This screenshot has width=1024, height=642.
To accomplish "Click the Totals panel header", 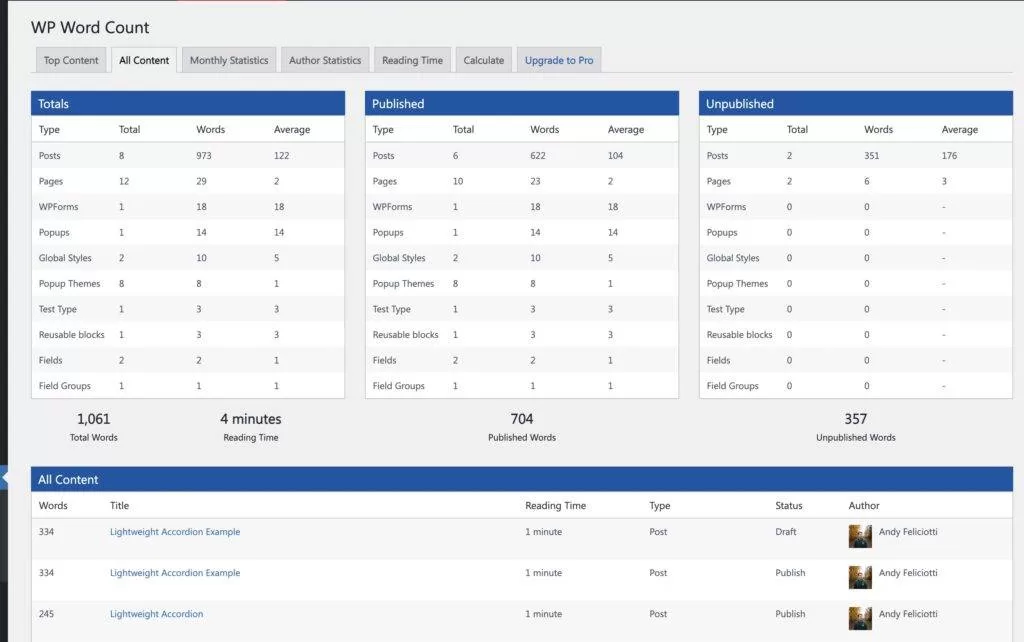I will pyautogui.click(x=188, y=103).
